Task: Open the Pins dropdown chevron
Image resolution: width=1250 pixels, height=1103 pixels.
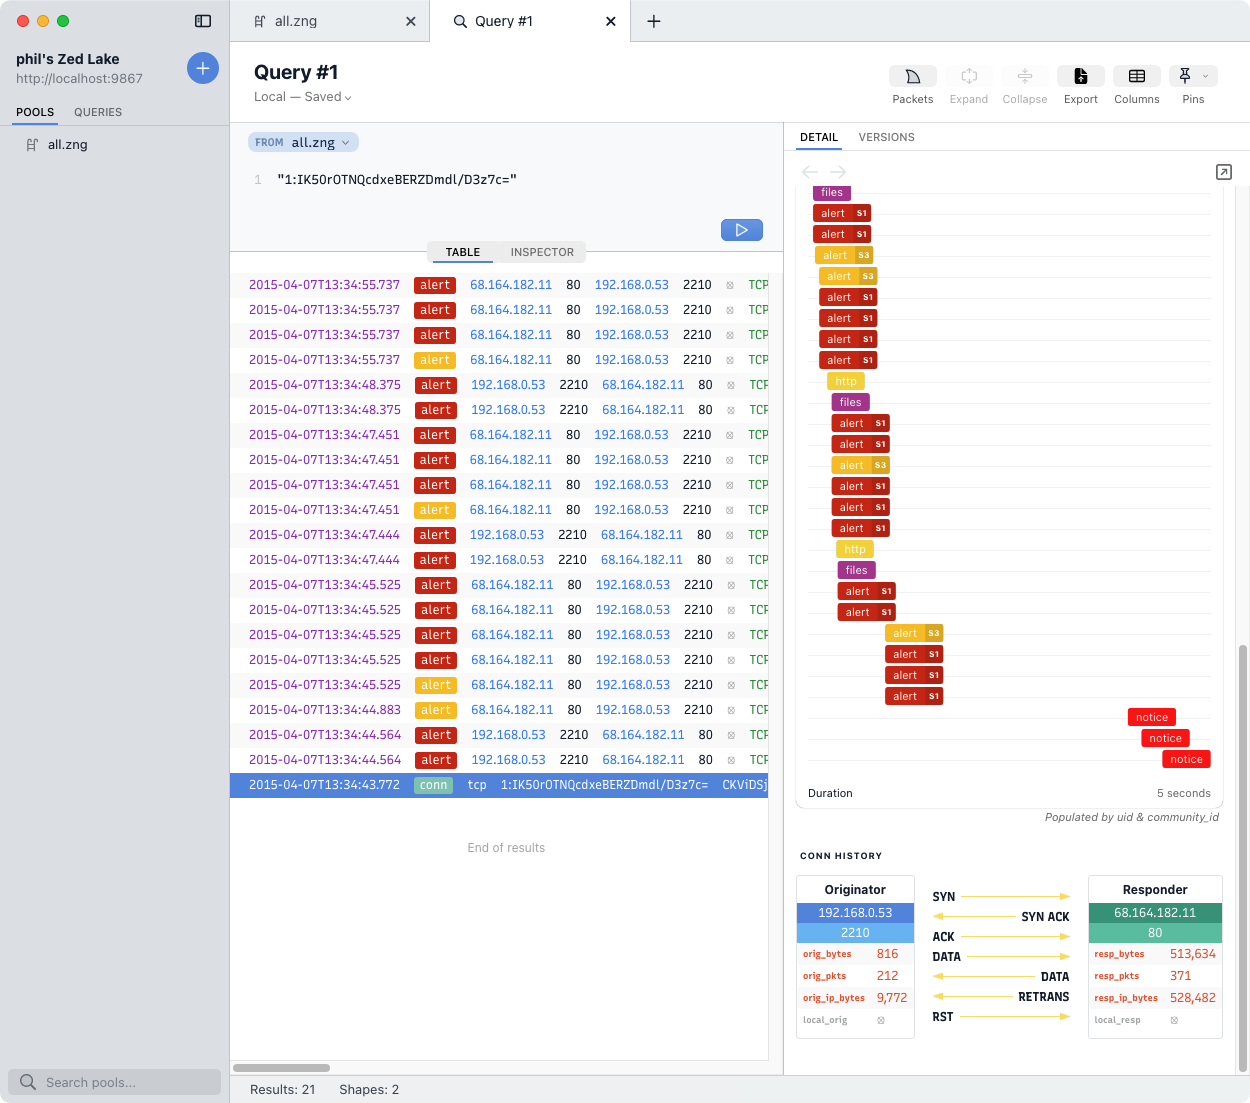Action: pos(1205,75)
